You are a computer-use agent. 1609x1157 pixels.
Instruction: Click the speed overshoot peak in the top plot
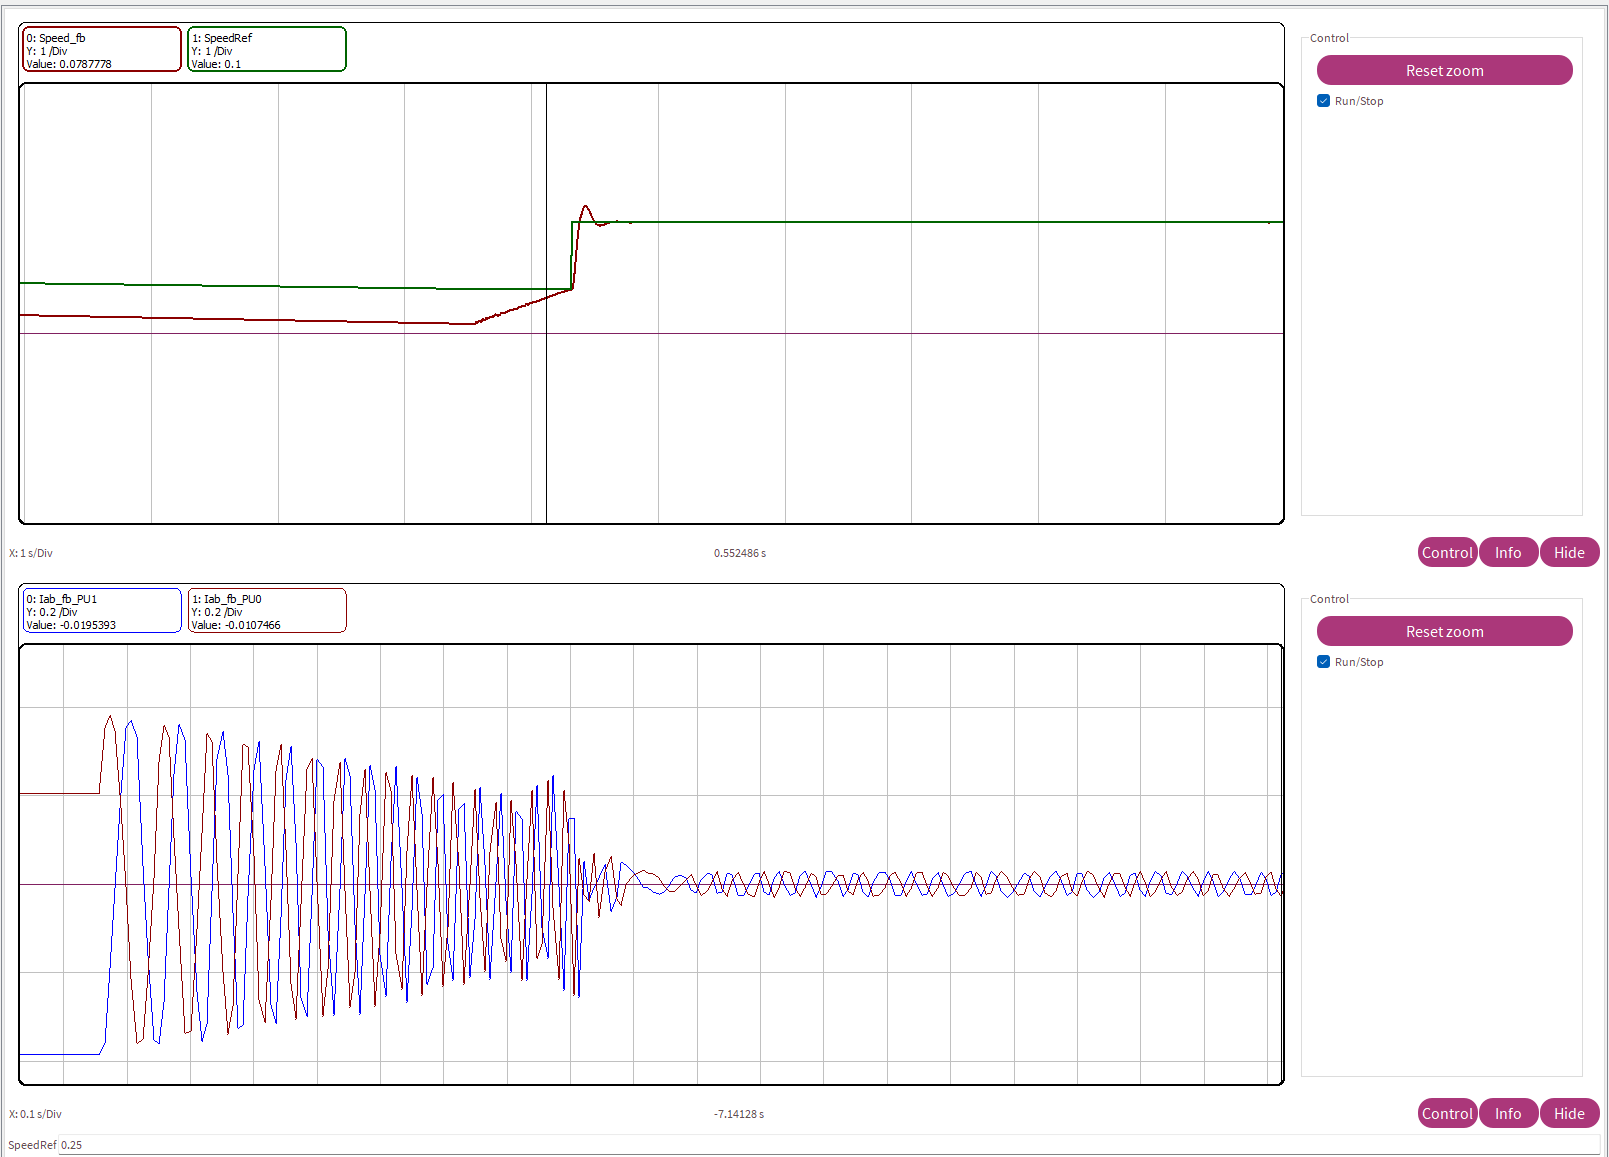[586, 207]
